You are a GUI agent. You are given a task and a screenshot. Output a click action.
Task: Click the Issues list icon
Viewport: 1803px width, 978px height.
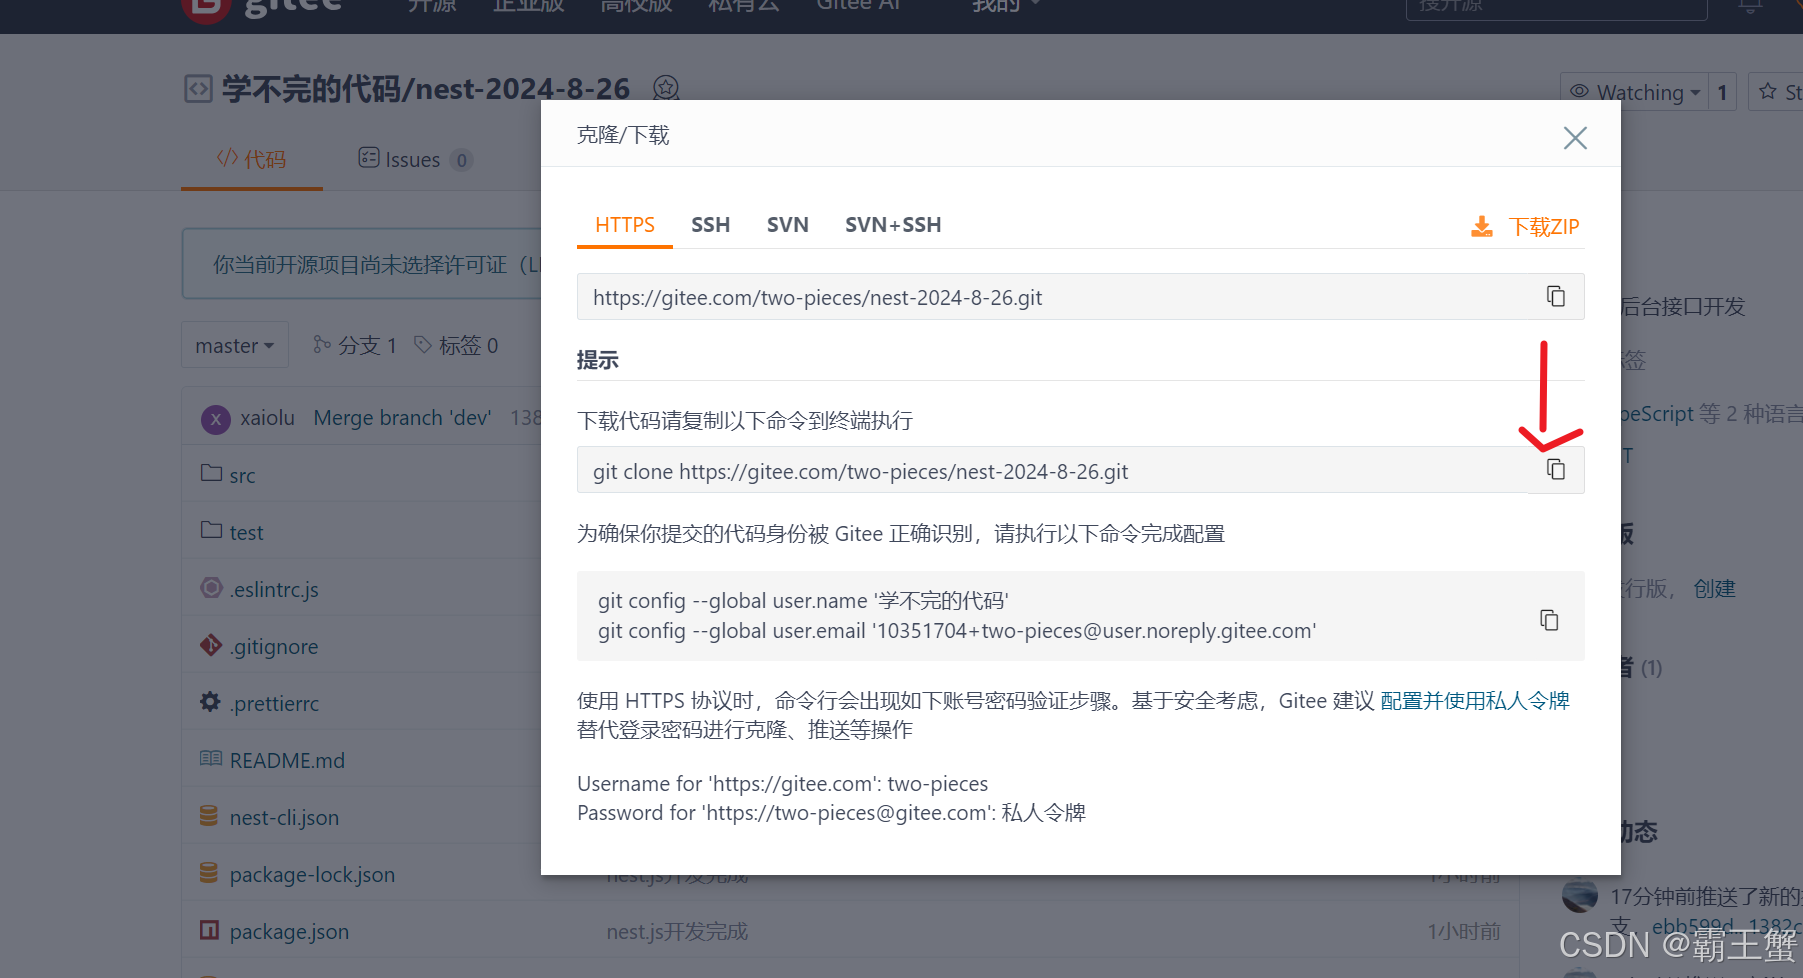(x=369, y=158)
